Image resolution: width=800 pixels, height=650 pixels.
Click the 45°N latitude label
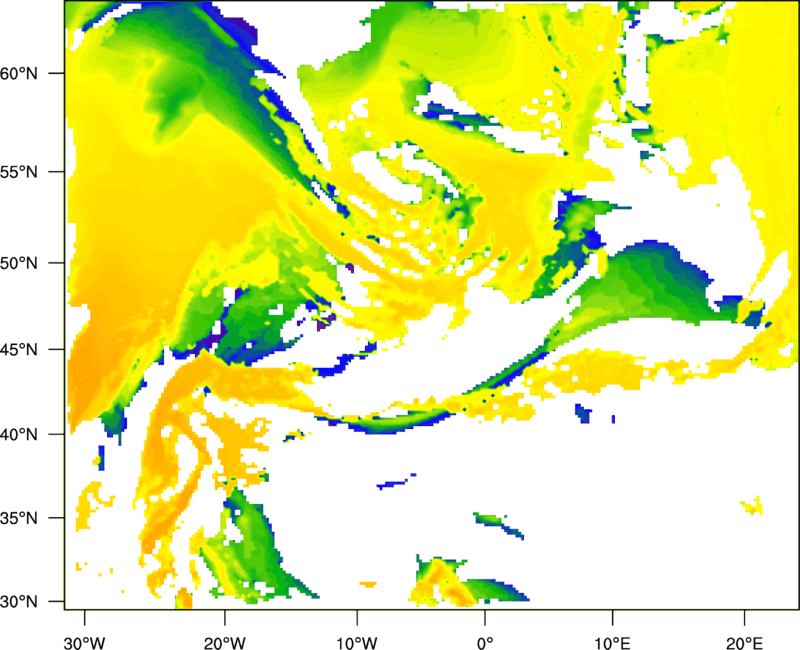[19, 350]
